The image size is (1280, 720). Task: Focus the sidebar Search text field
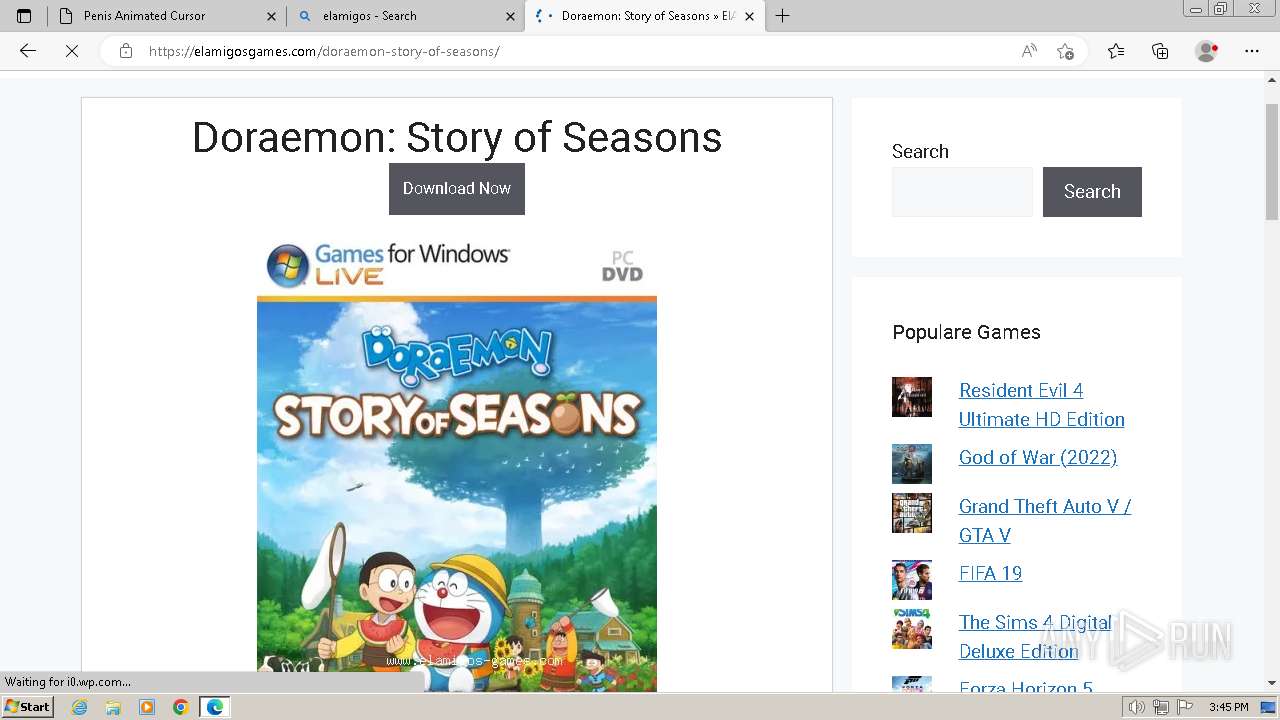point(962,192)
